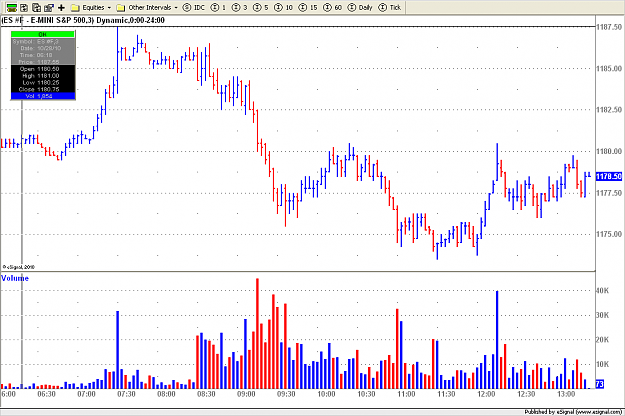Click the current price marker 1178.50

coord(609,176)
